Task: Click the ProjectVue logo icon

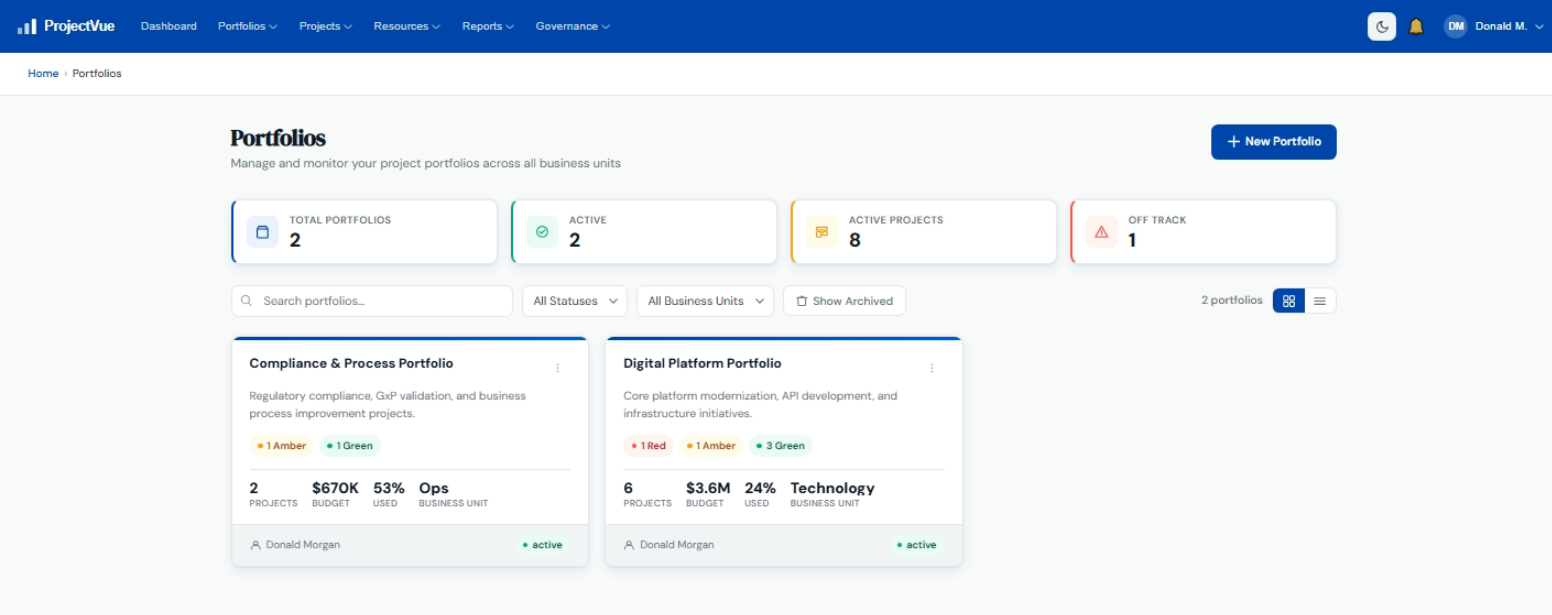Action: [x=27, y=26]
